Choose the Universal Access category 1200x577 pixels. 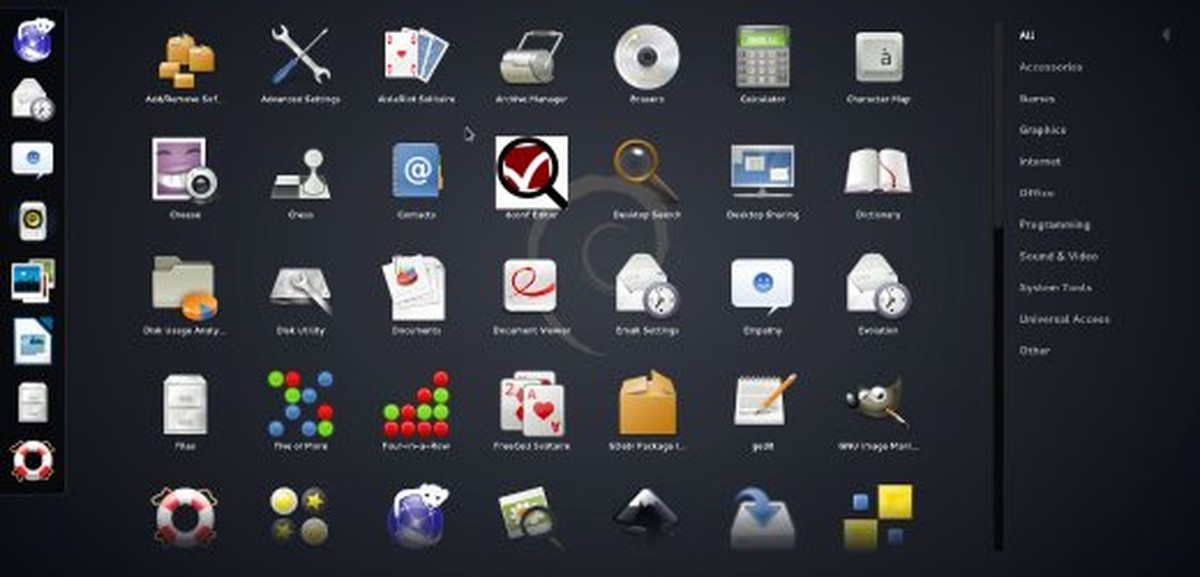pyautogui.click(x=1064, y=319)
